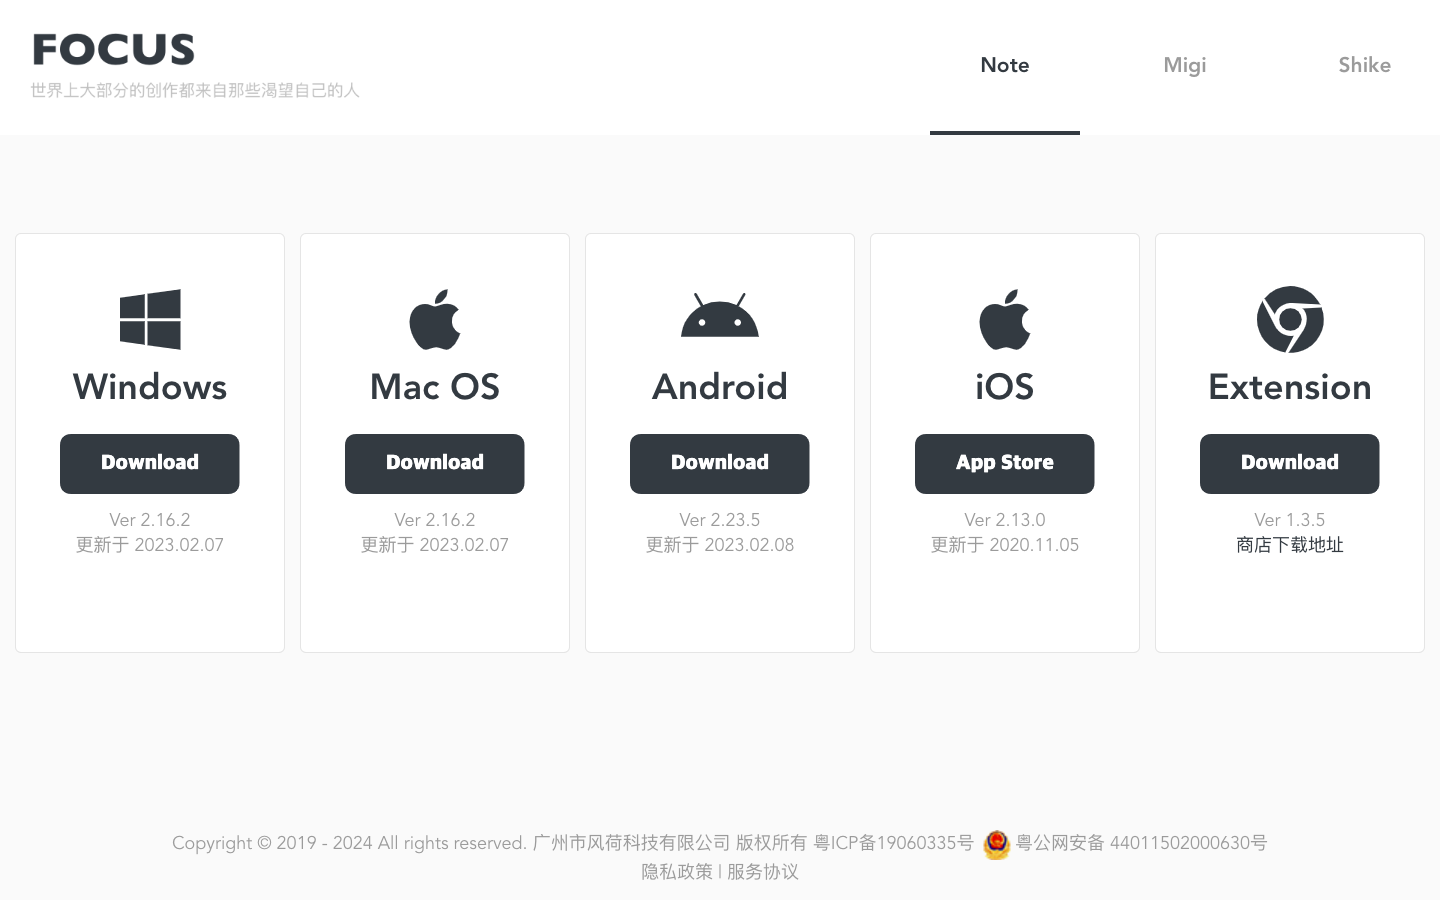Click the Chrome icon on the Extension card

point(1289,319)
